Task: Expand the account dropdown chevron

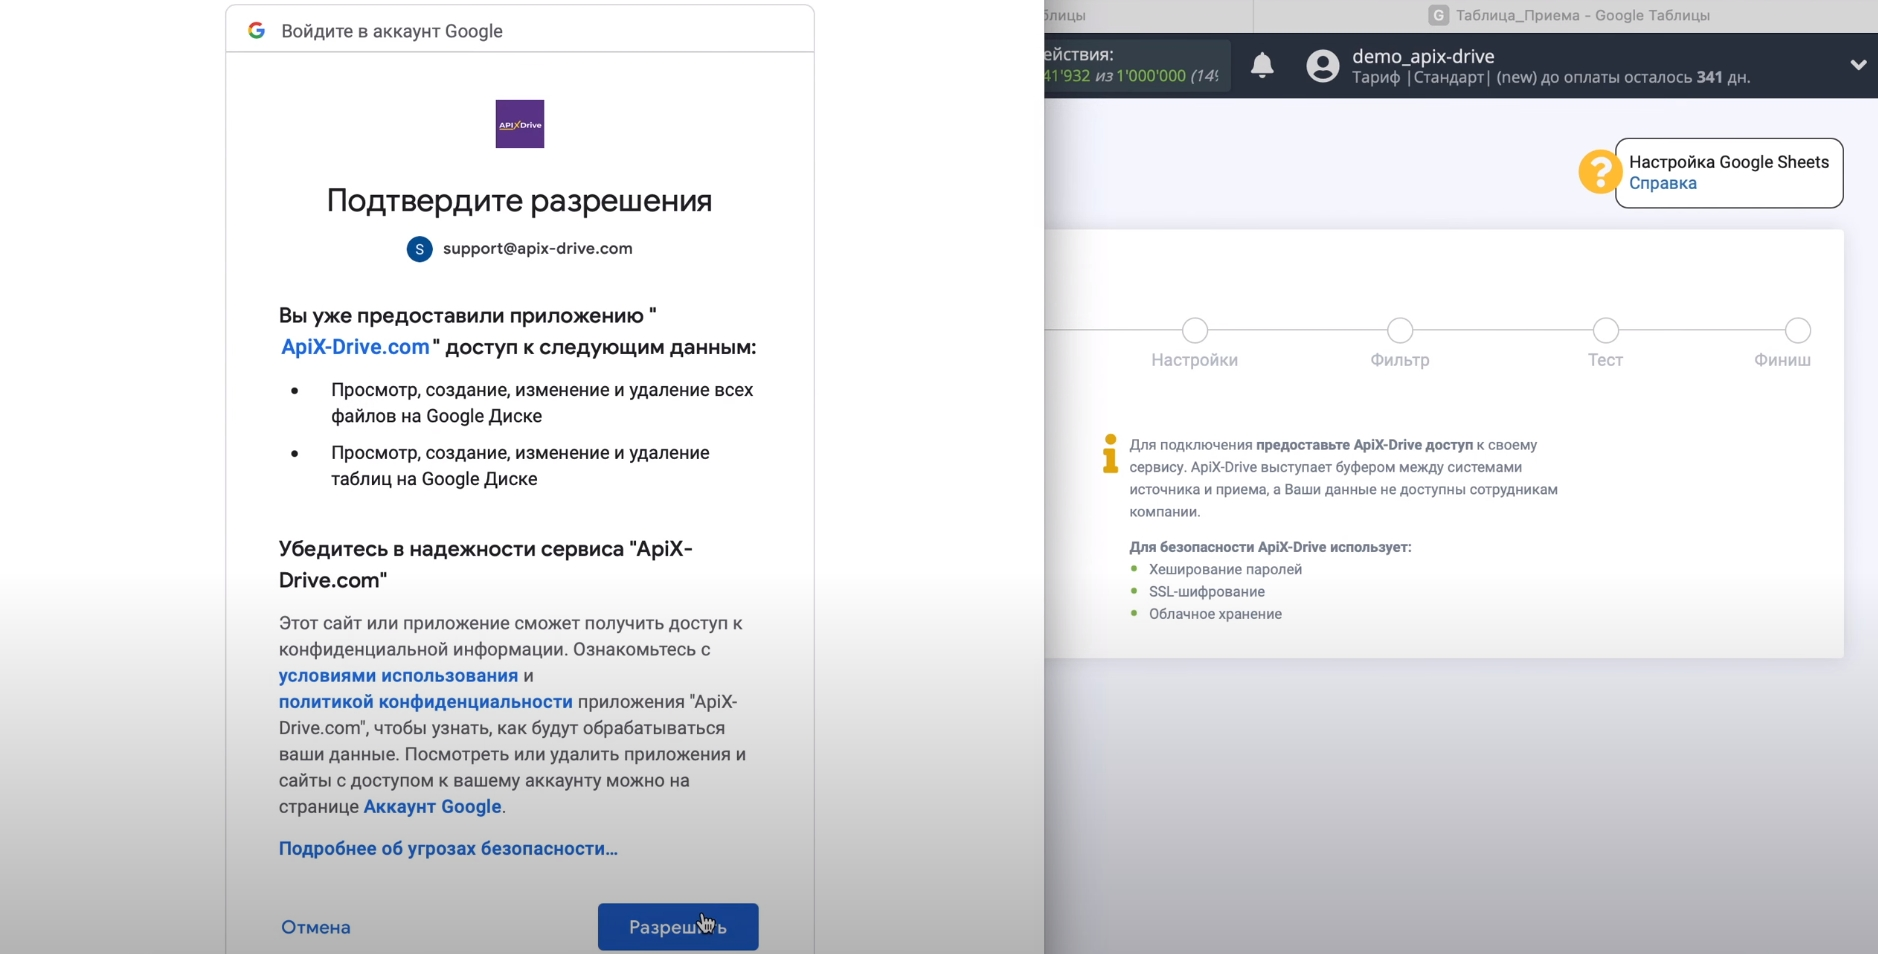Action: 1858,65
